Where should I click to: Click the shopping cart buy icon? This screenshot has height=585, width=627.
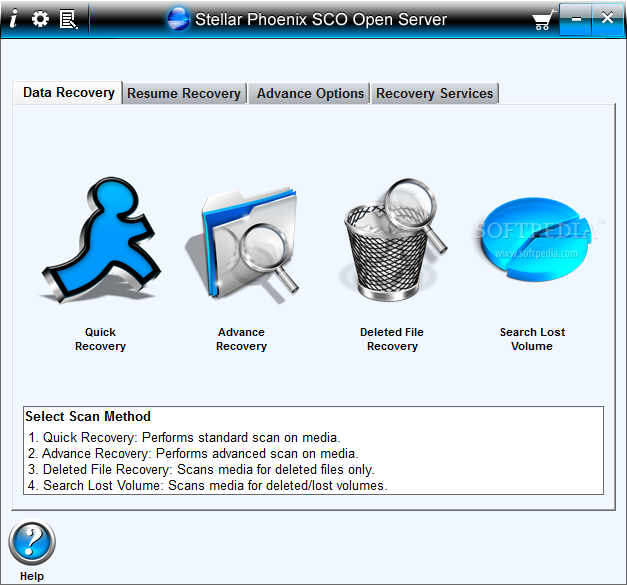click(x=543, y=20)
